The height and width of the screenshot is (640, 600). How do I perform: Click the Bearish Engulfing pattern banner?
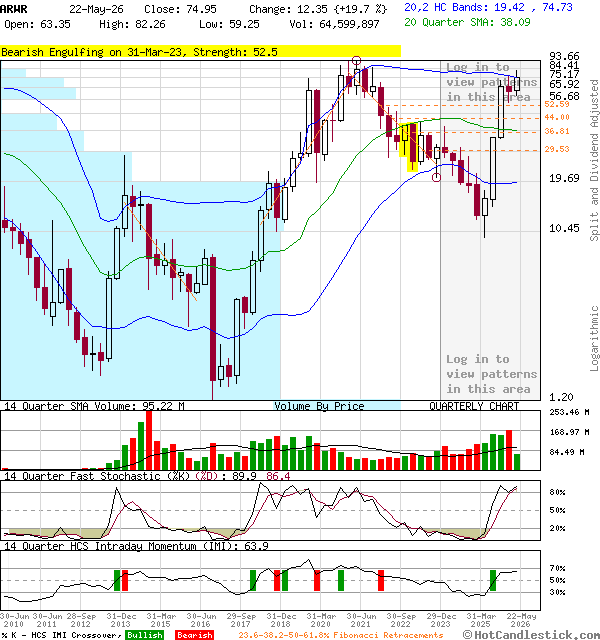pyautogui.click(x=200, y=52)
